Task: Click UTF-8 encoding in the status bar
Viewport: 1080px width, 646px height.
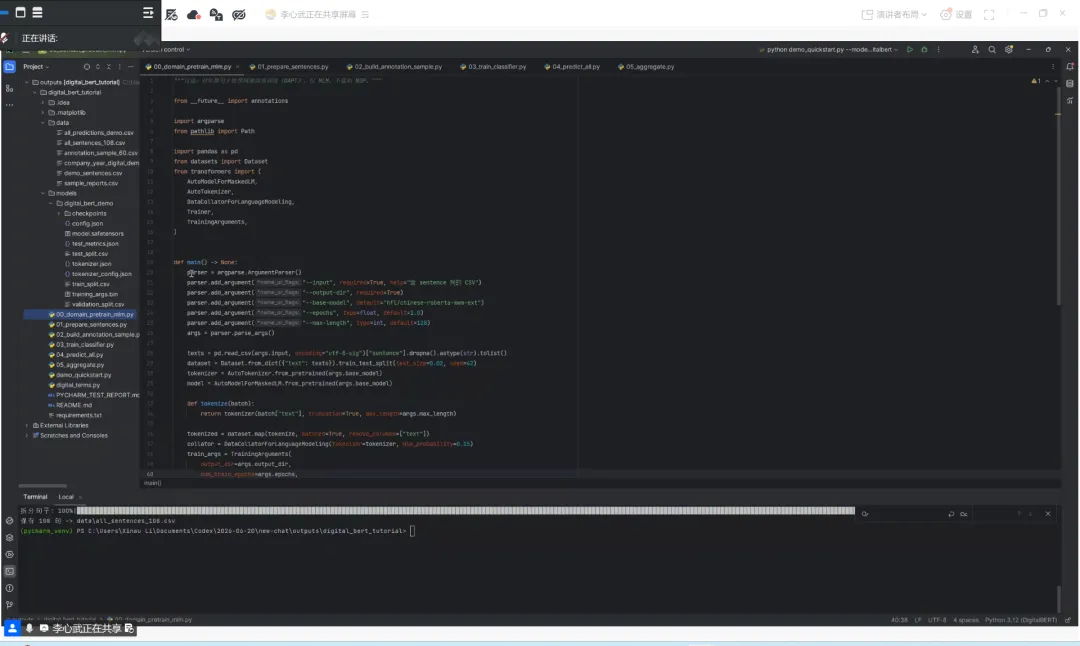Action: pyautogui.click(x=937, y=620)
